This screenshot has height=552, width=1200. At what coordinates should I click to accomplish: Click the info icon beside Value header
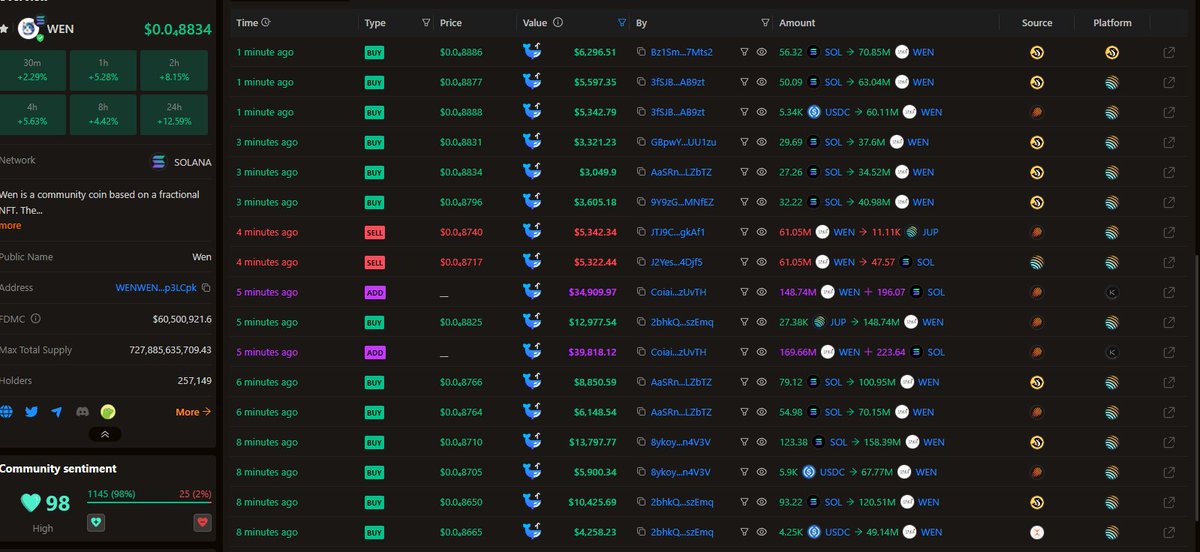click(558, 22)
